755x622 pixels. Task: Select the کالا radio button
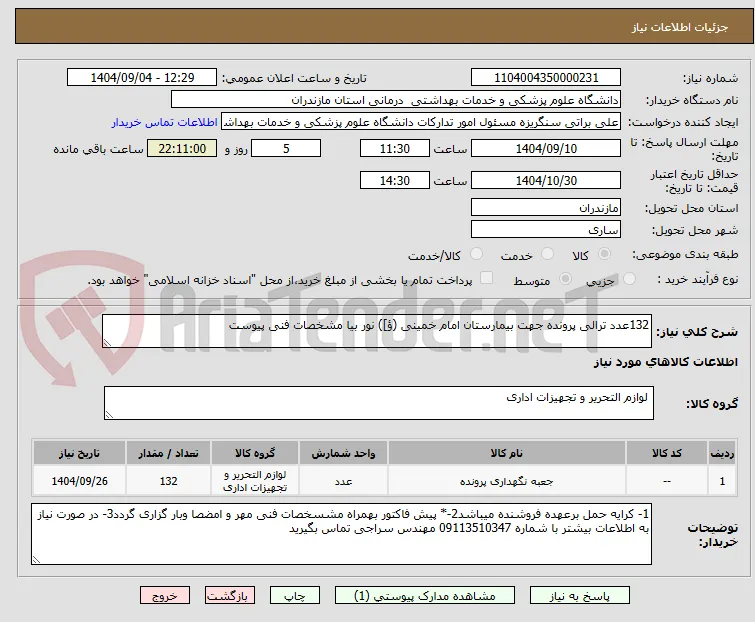[x=604, y=254]
